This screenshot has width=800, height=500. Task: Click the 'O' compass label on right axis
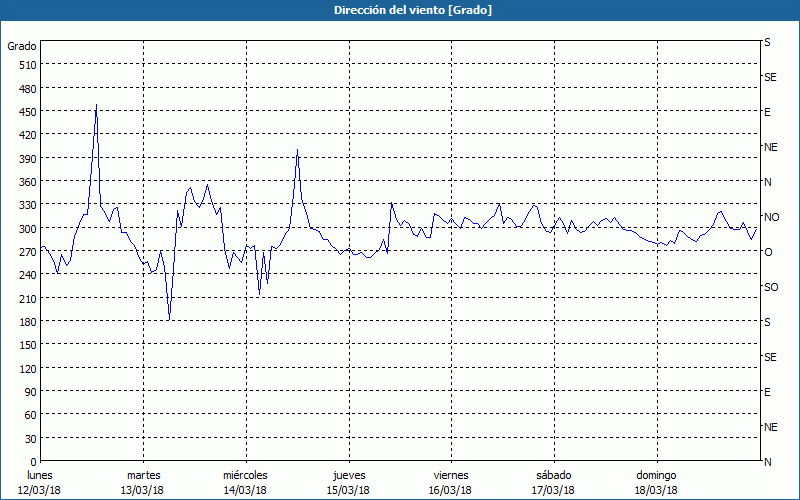768,252
